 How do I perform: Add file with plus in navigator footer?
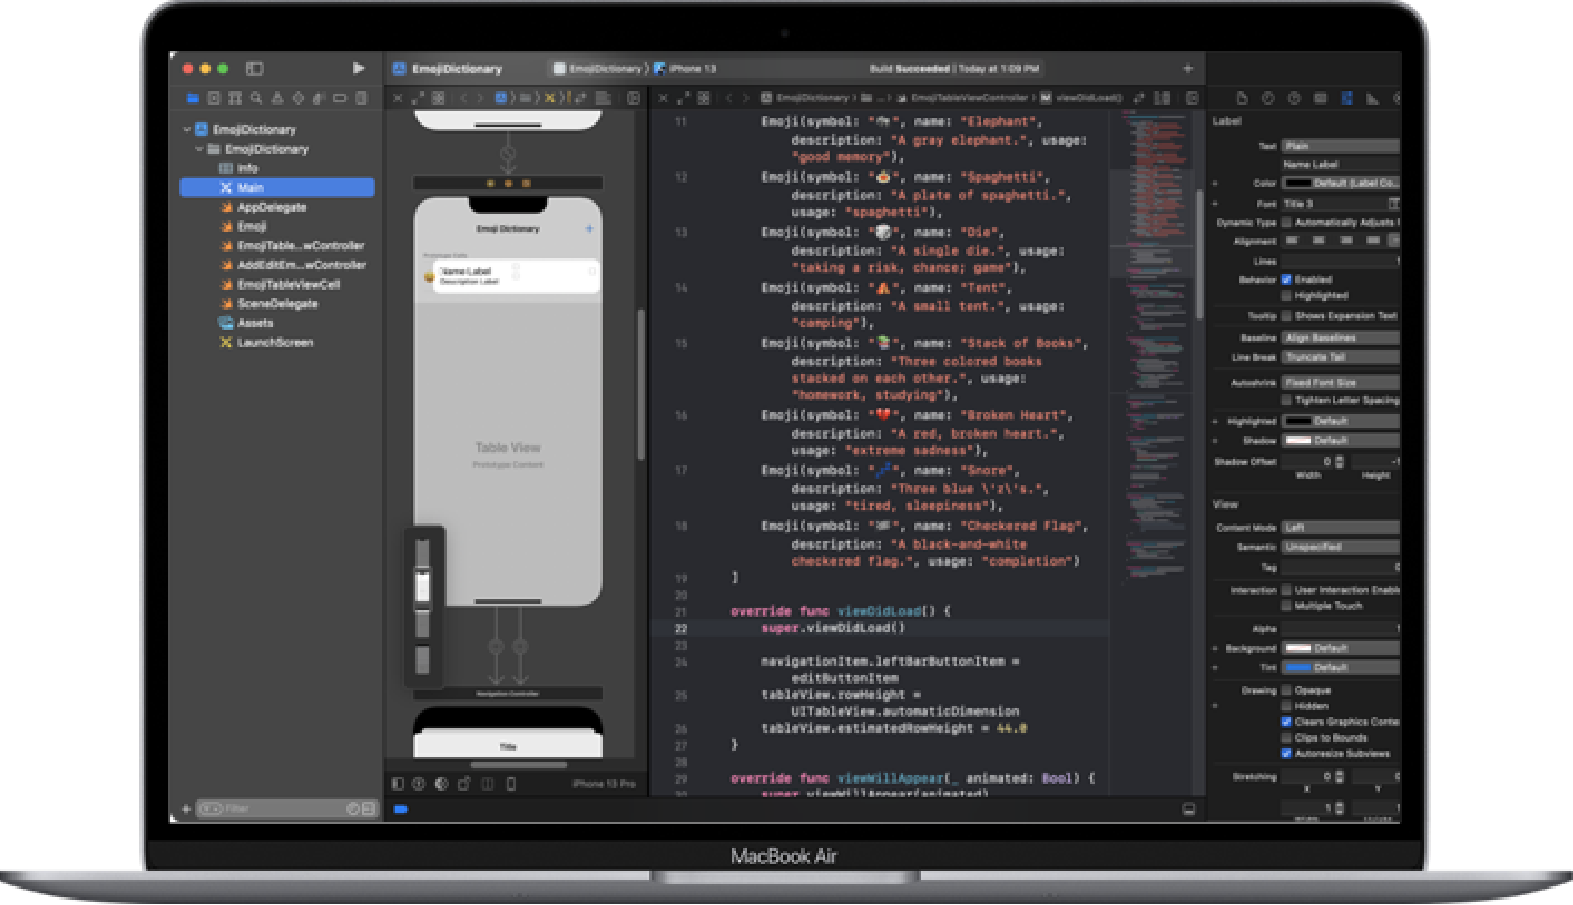[186, 809]
